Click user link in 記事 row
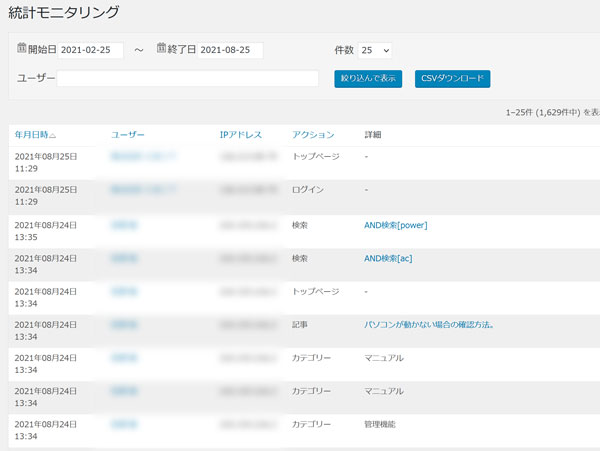Screen dimensions: 600x451 pyautogui.click(x=124, y=324)
